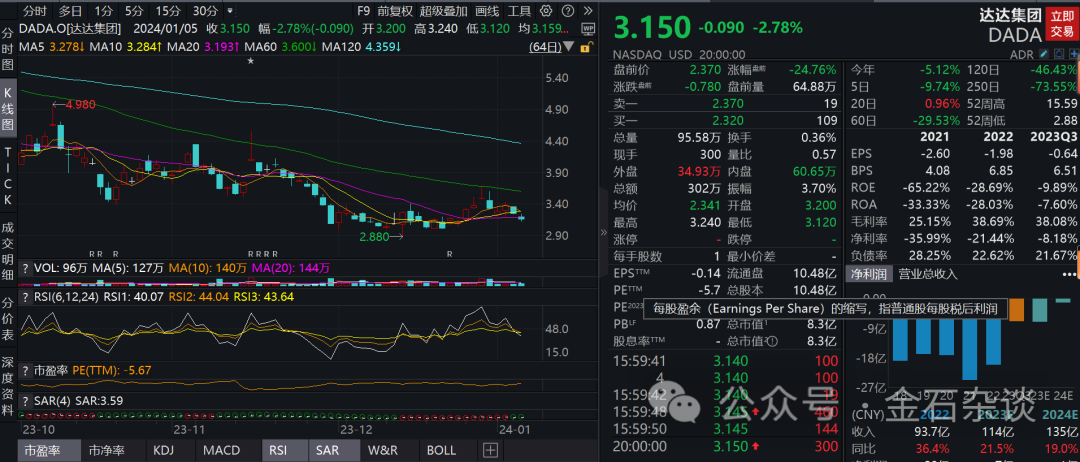Screen dimensions: 1080x462
Task: Click the SAR(4) parameter label
Action: tap(51, 400)
